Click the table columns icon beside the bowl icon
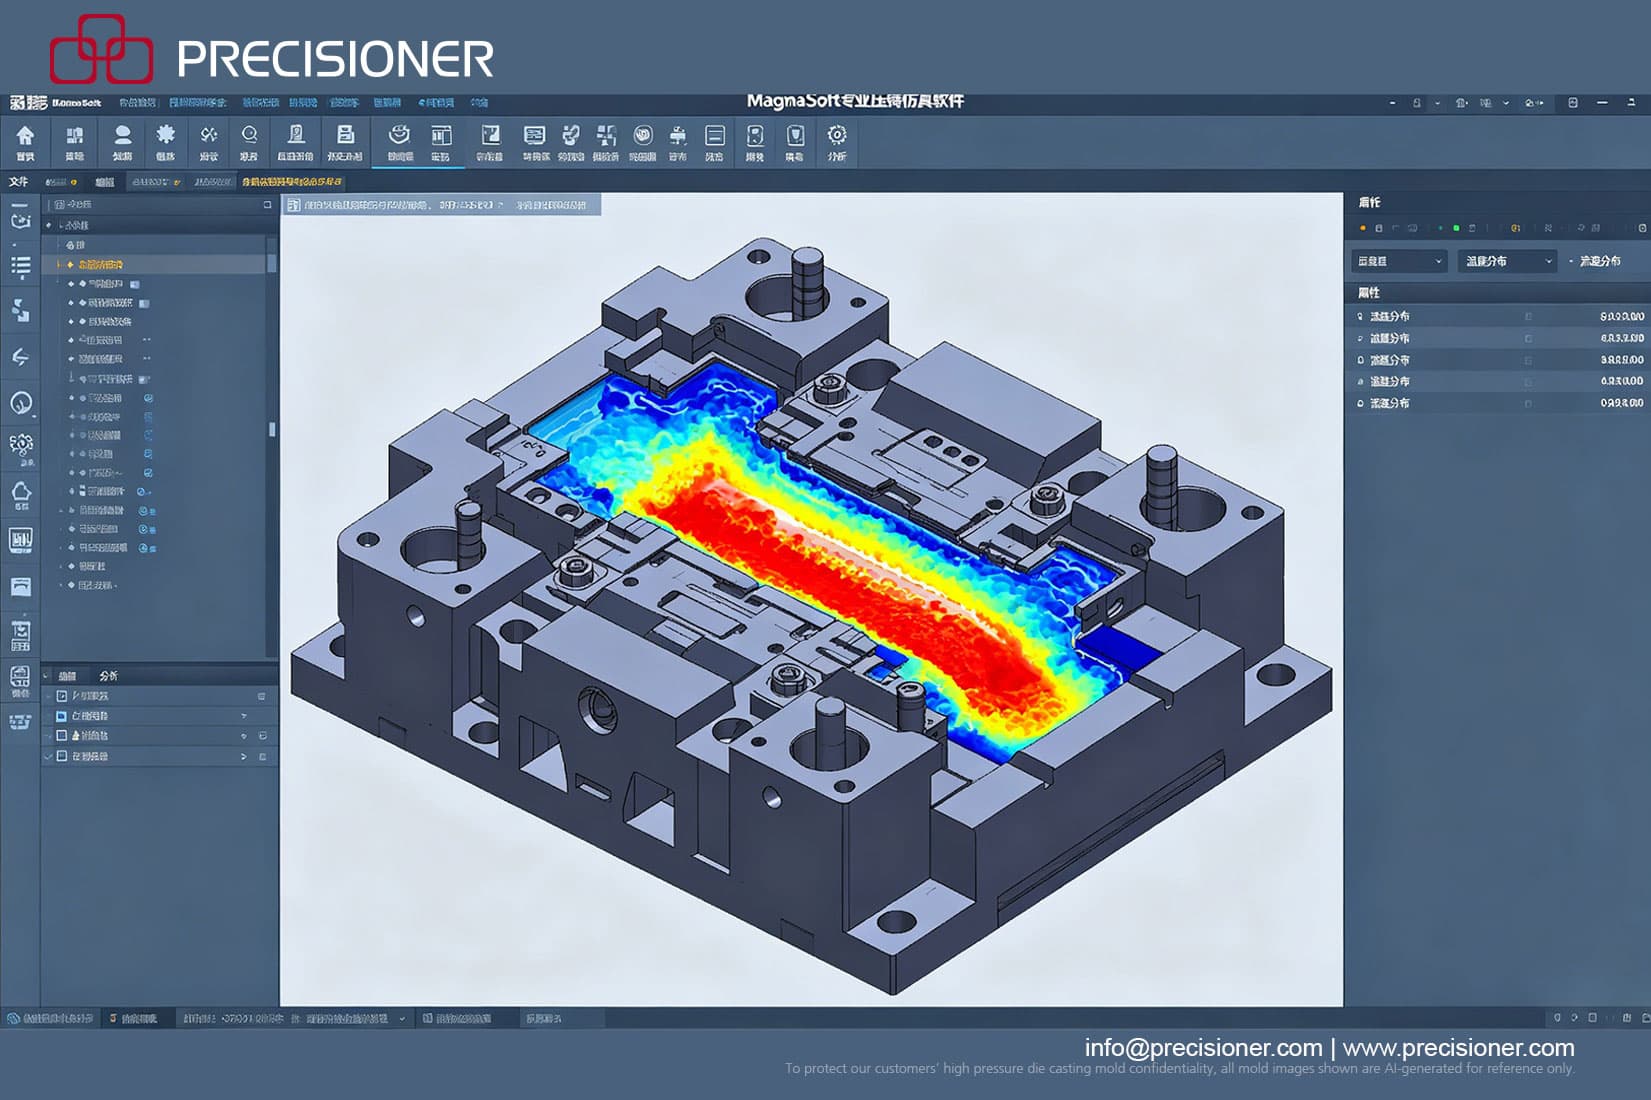 coord(441,135)
